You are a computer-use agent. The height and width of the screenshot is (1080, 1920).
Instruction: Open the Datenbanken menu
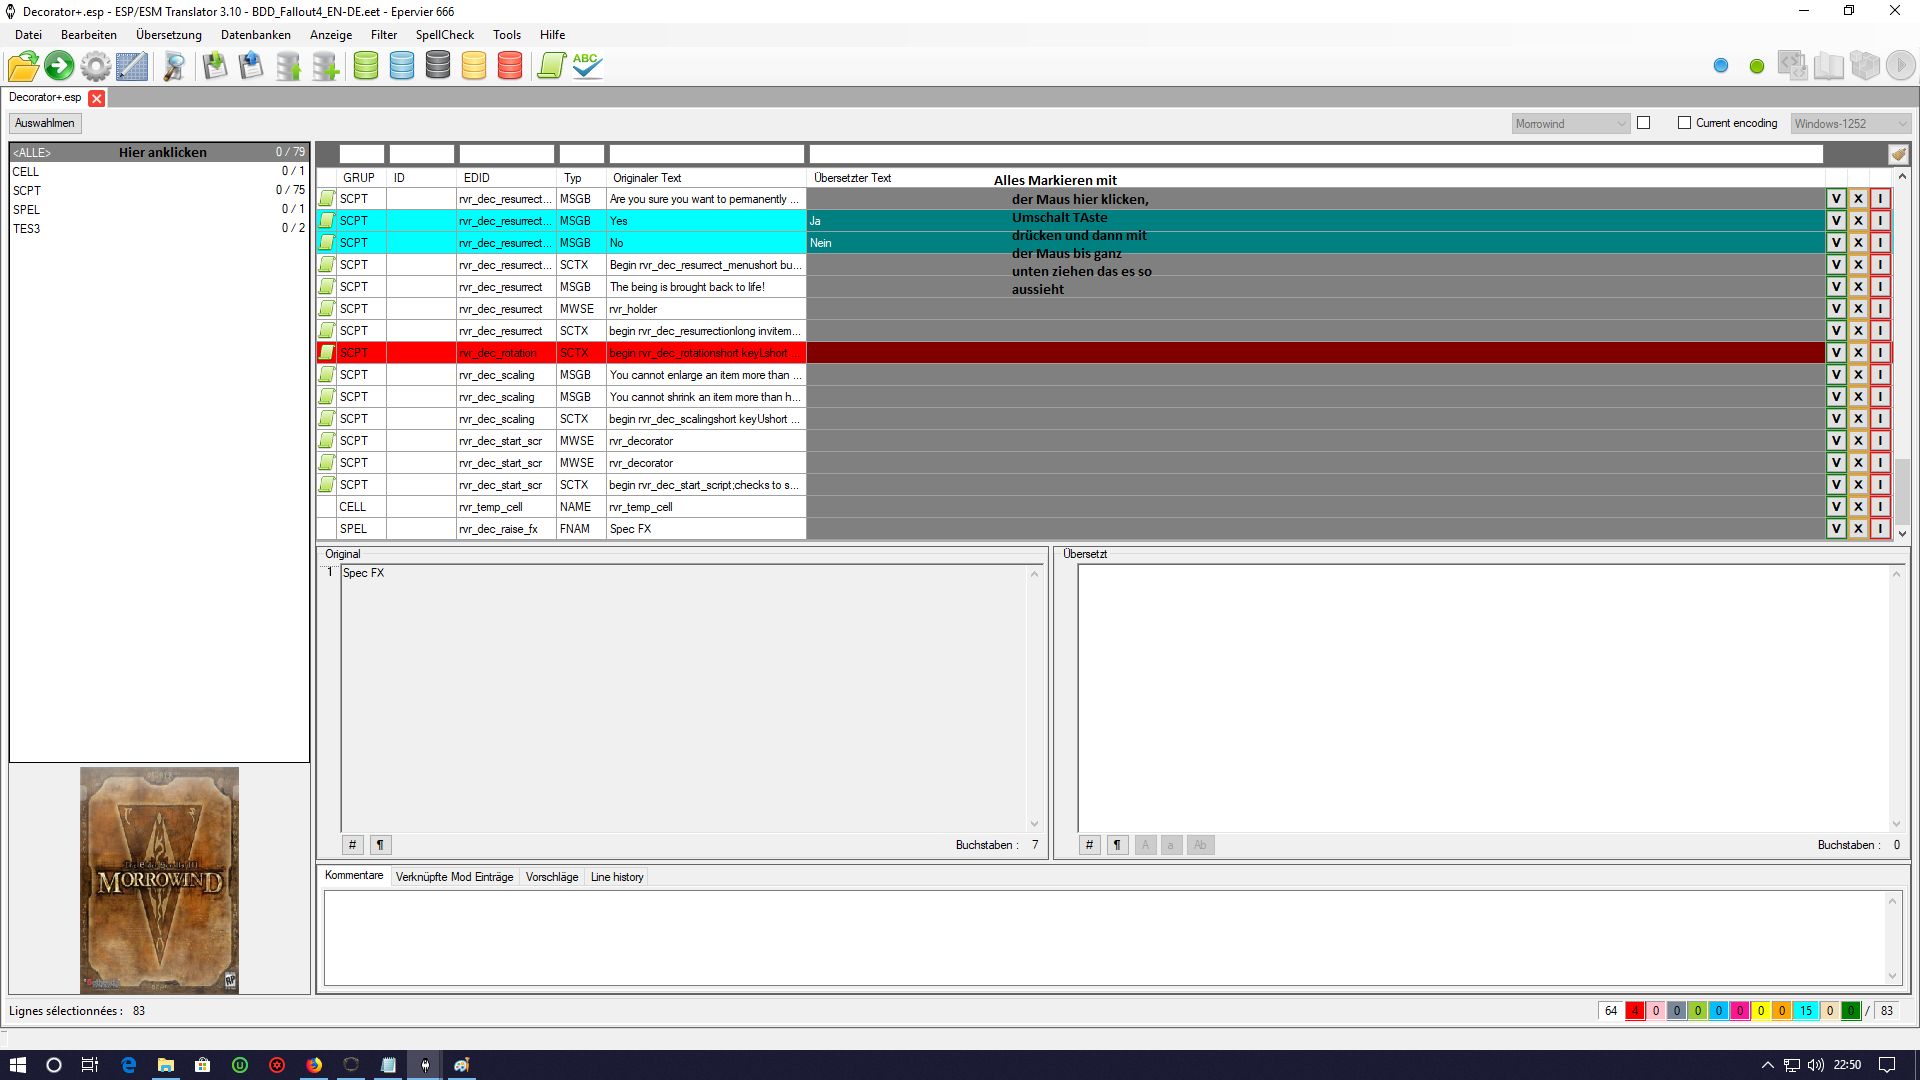tap(255, 35)
